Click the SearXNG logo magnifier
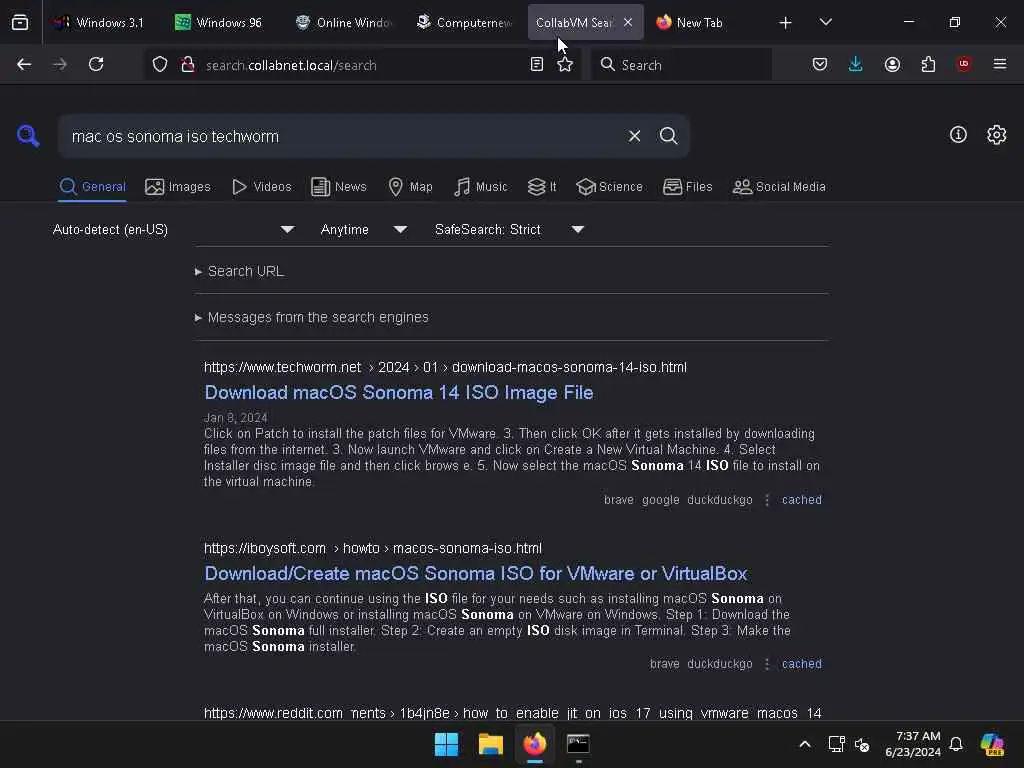The height and width of the screenshot is (768, 1024). tap(28, 136)
